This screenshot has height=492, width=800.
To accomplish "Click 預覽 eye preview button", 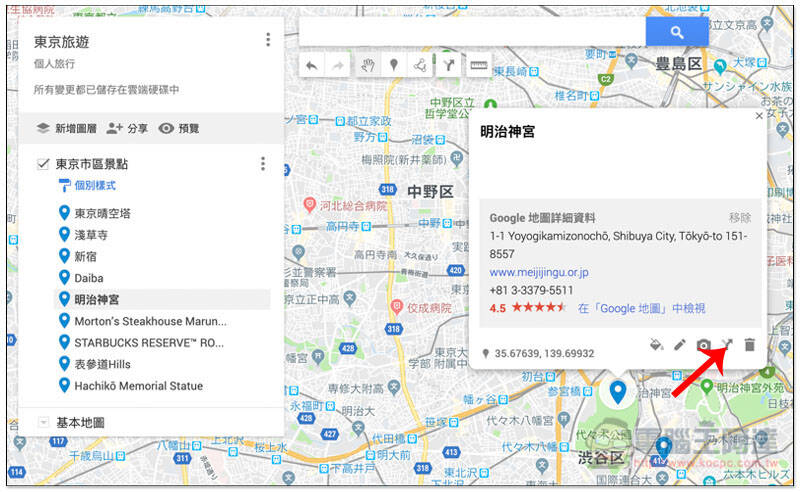I will (x=179, y=129).
